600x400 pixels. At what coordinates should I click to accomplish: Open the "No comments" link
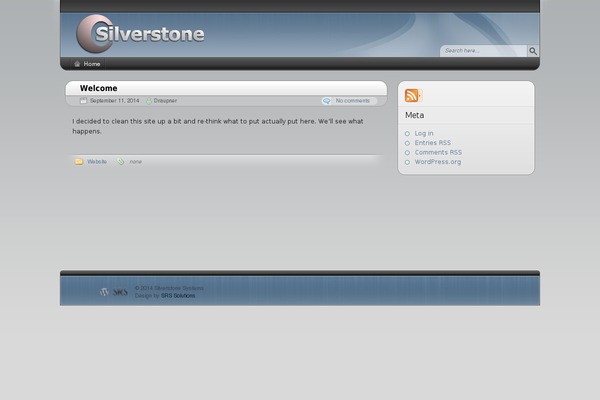pyautogui.click(x=353, y=101)
